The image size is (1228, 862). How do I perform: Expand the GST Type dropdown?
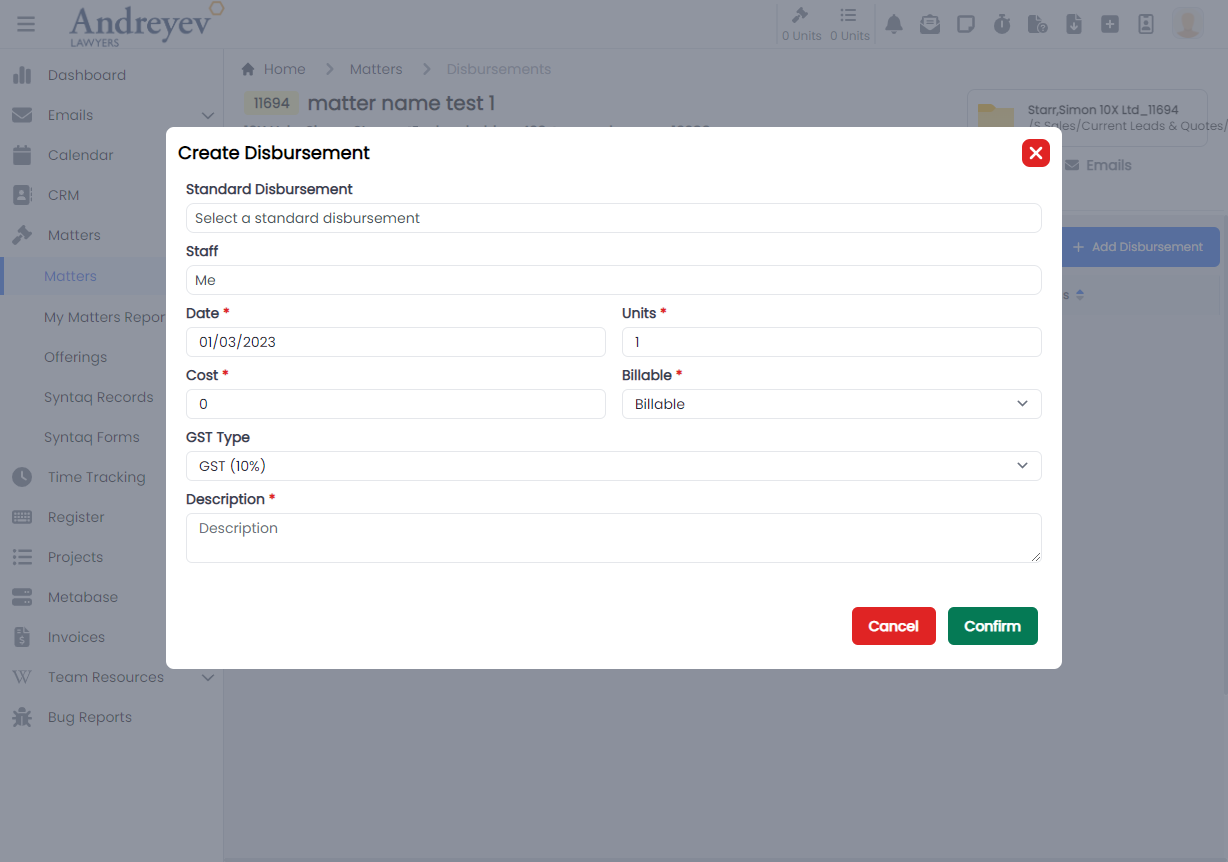pyautogui.click(x=613, y=466)
